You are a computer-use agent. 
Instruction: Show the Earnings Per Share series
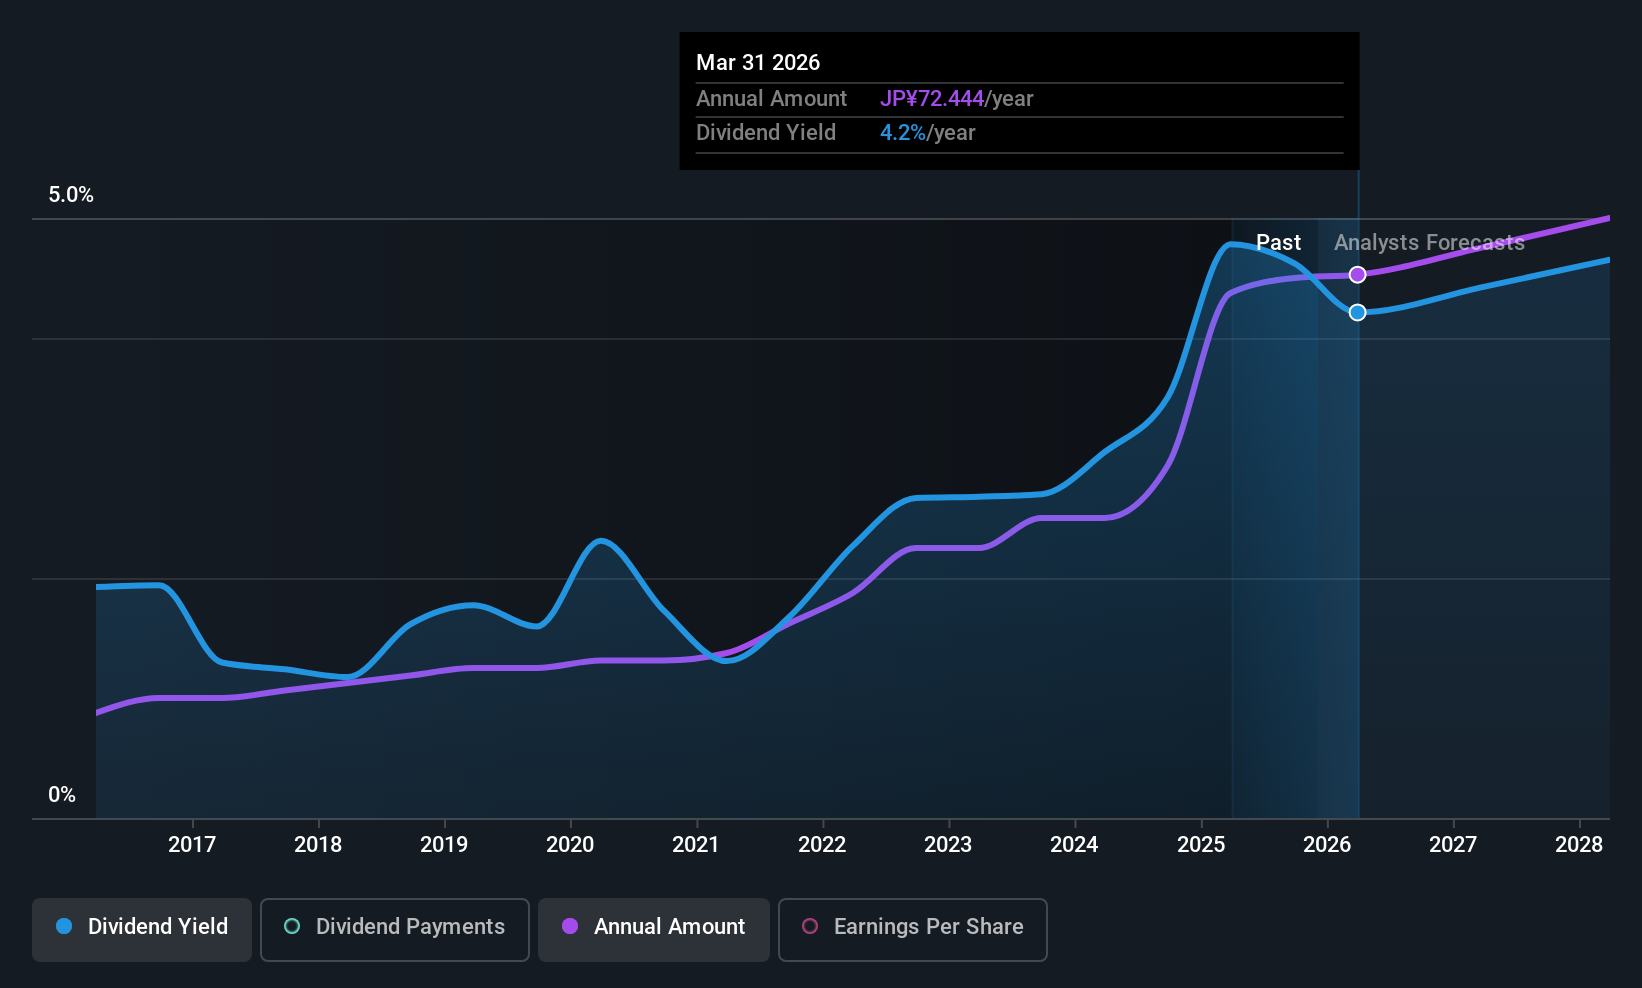click(x=912, y=929)
